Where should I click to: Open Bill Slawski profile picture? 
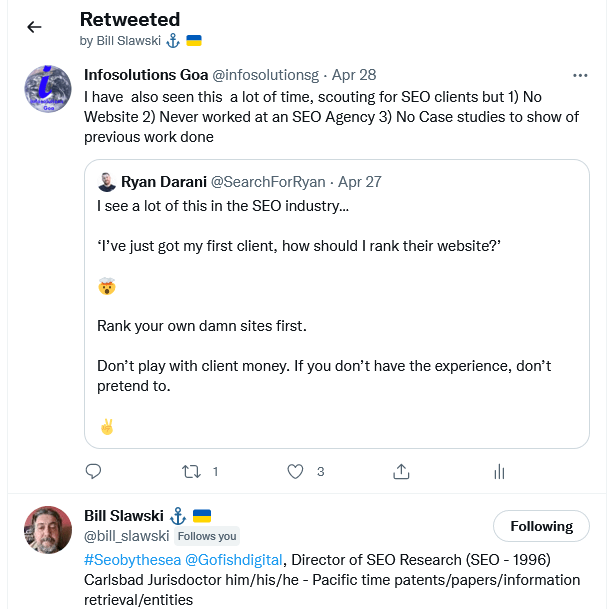(48, 530)
